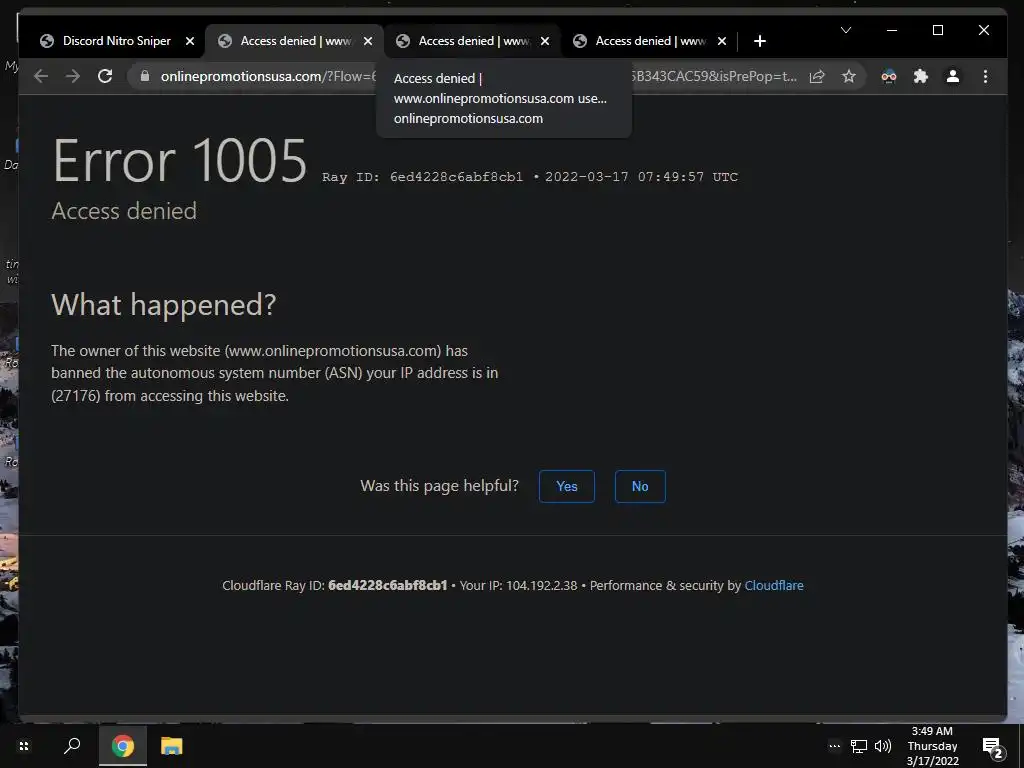Click the 2022-03-17 07:49:57 UTC timestamp

point(641,177)
